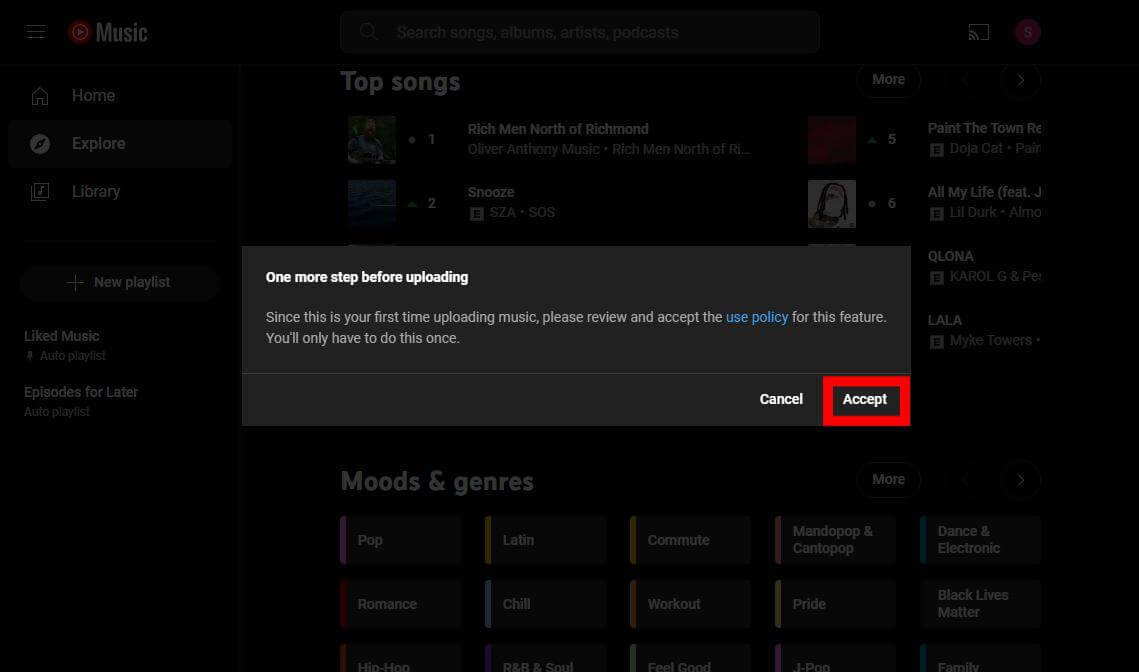Go to Home in the sidebar
The image size is (1139, 672).
coord(120,96)
